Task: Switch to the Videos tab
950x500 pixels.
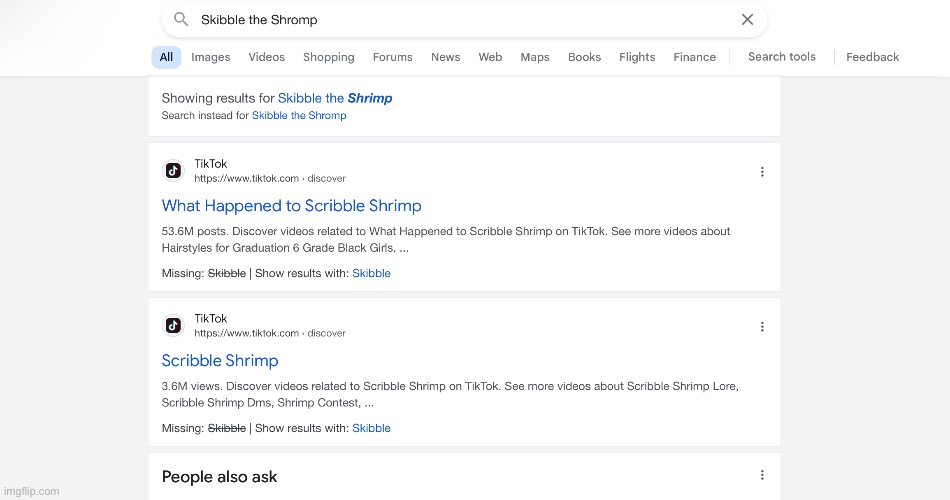Action: tap(266, 57)
